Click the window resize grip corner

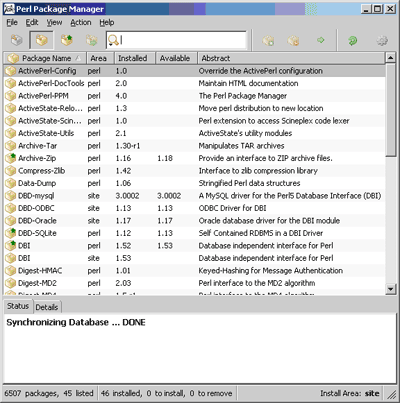[391, 394]
